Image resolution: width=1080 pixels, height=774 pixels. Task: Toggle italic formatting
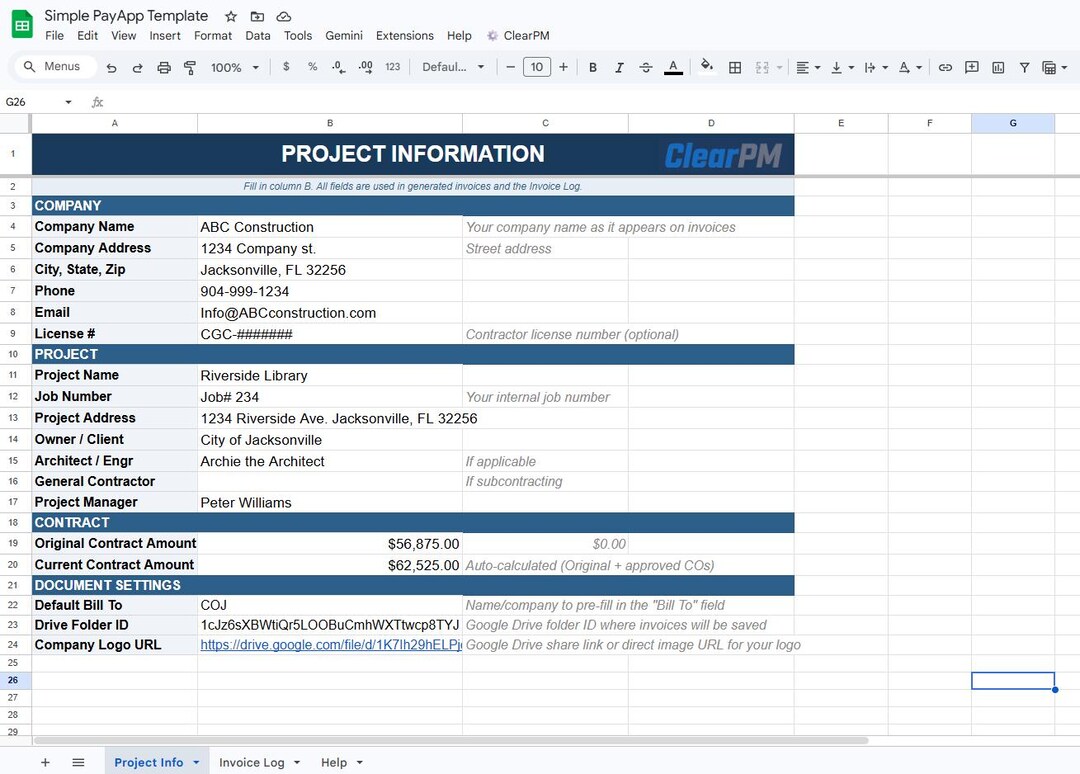tap(619, 67)
